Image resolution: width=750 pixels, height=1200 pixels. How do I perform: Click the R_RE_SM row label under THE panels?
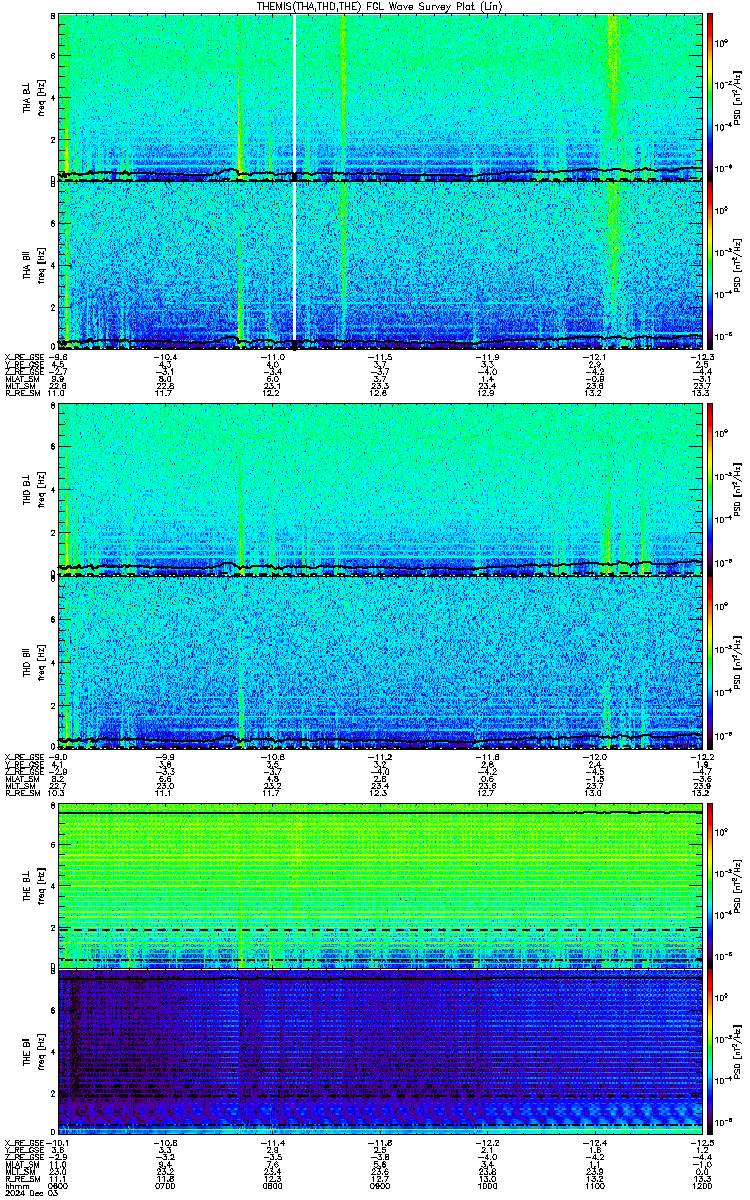click(22, 1177)
